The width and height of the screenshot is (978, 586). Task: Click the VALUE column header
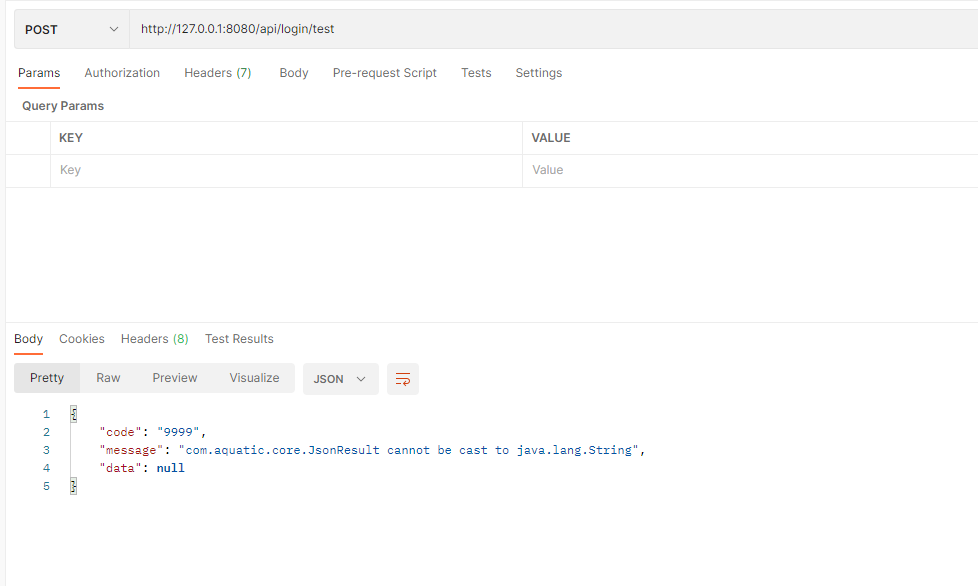click(x=551, y=138)
